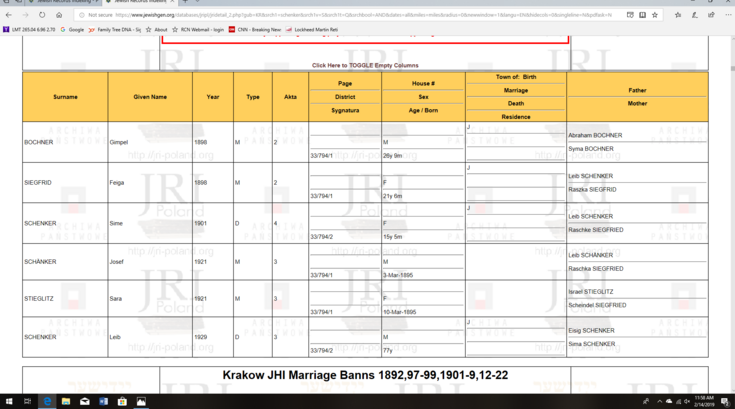Show hidden system tray icons
Viewport: 735px width, 409px height.
[x=660, y=402]
